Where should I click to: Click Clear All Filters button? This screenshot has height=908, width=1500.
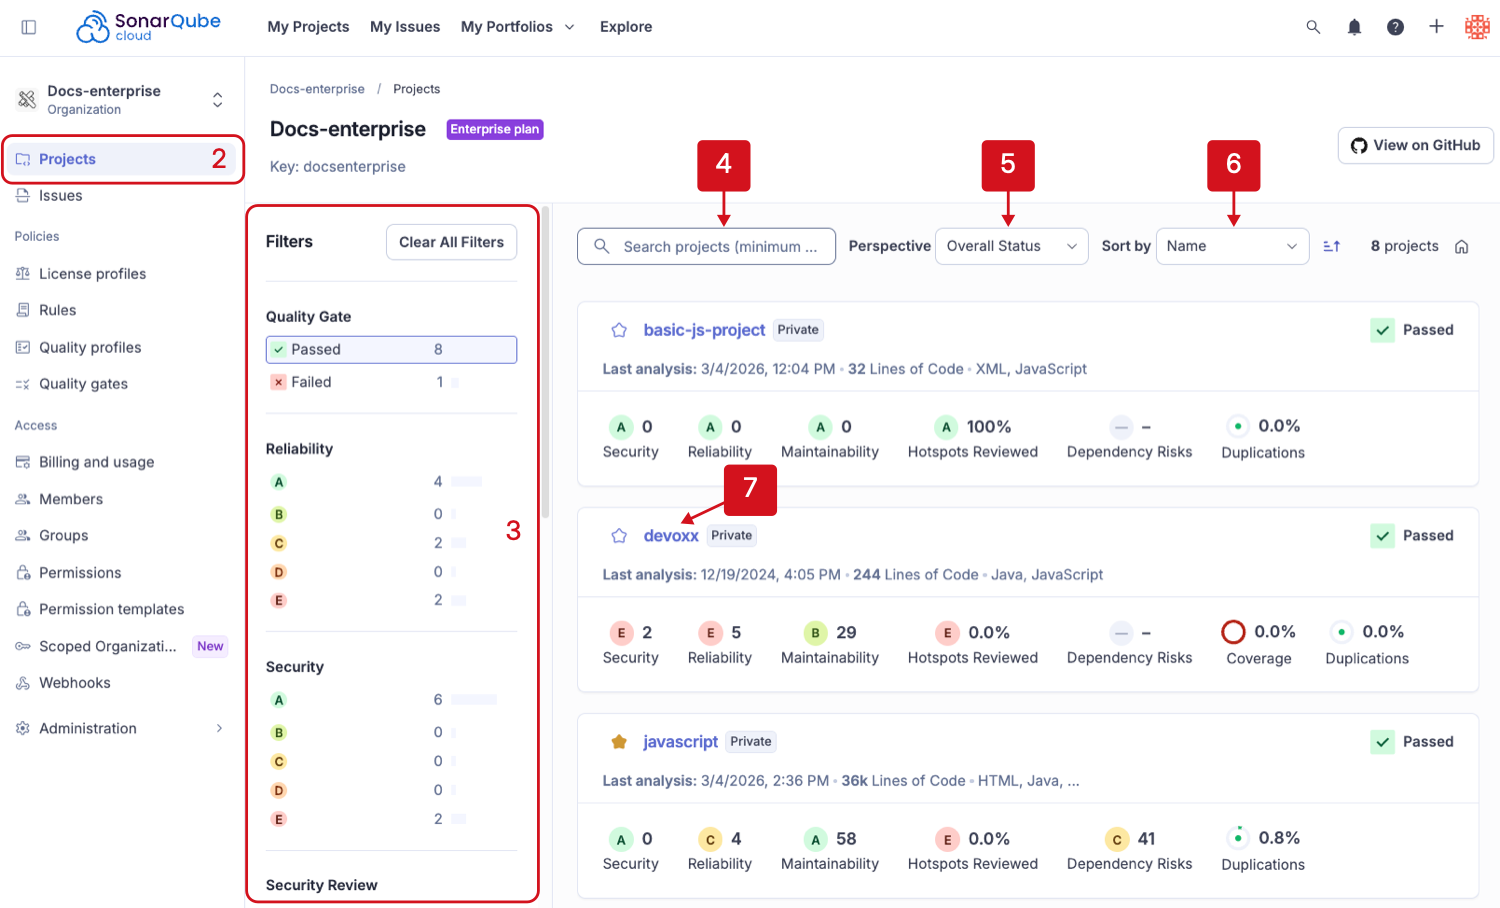click(451, 242)
